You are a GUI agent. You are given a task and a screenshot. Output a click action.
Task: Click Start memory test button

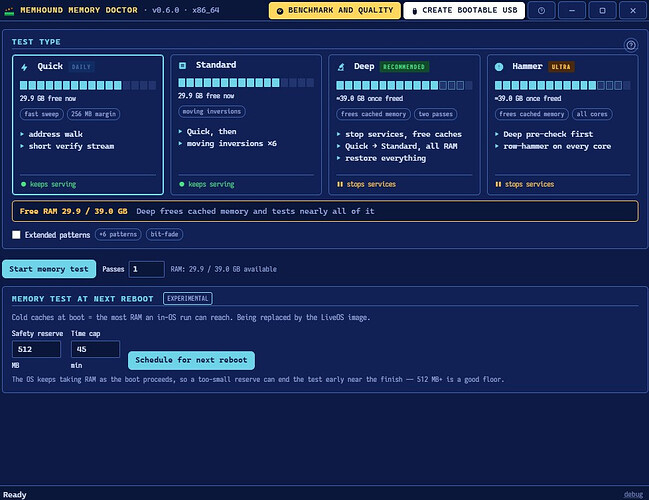(x=49, y=269)
